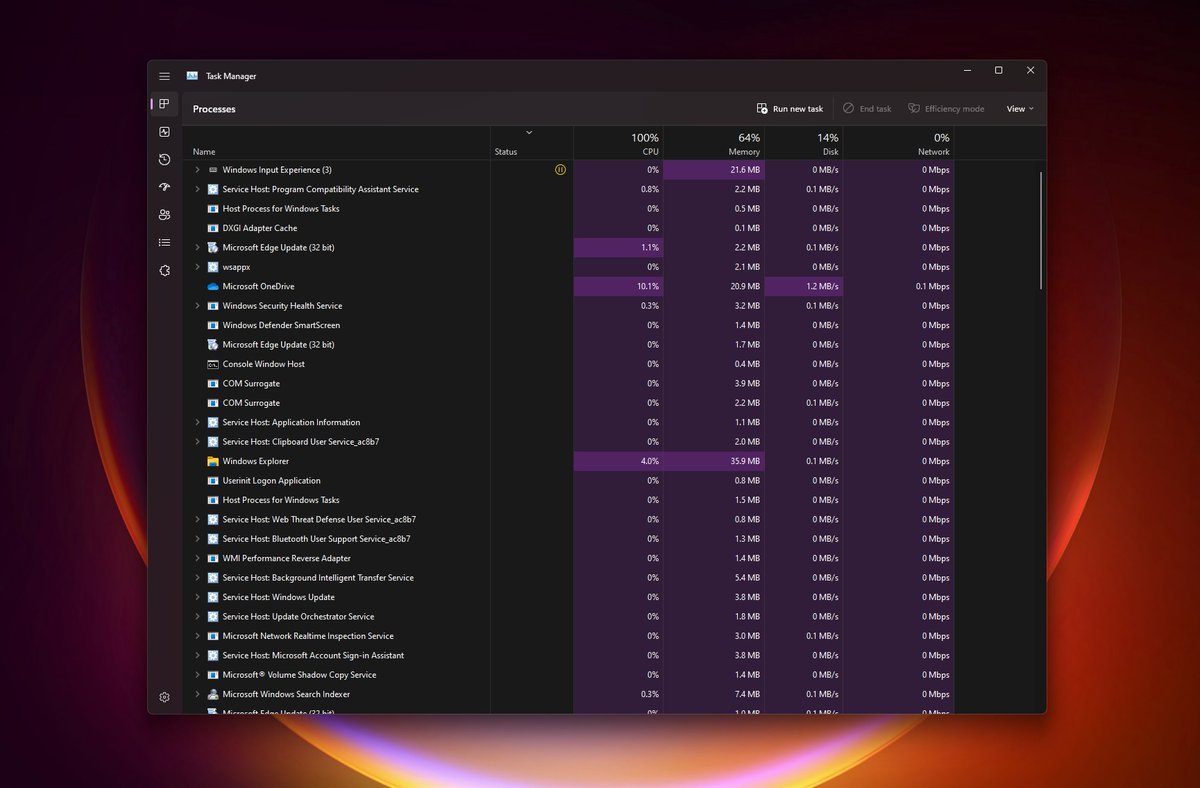Screen dimensions: 1200x788
Task: Open the View dropdown menu
Action: (1020, 109)
